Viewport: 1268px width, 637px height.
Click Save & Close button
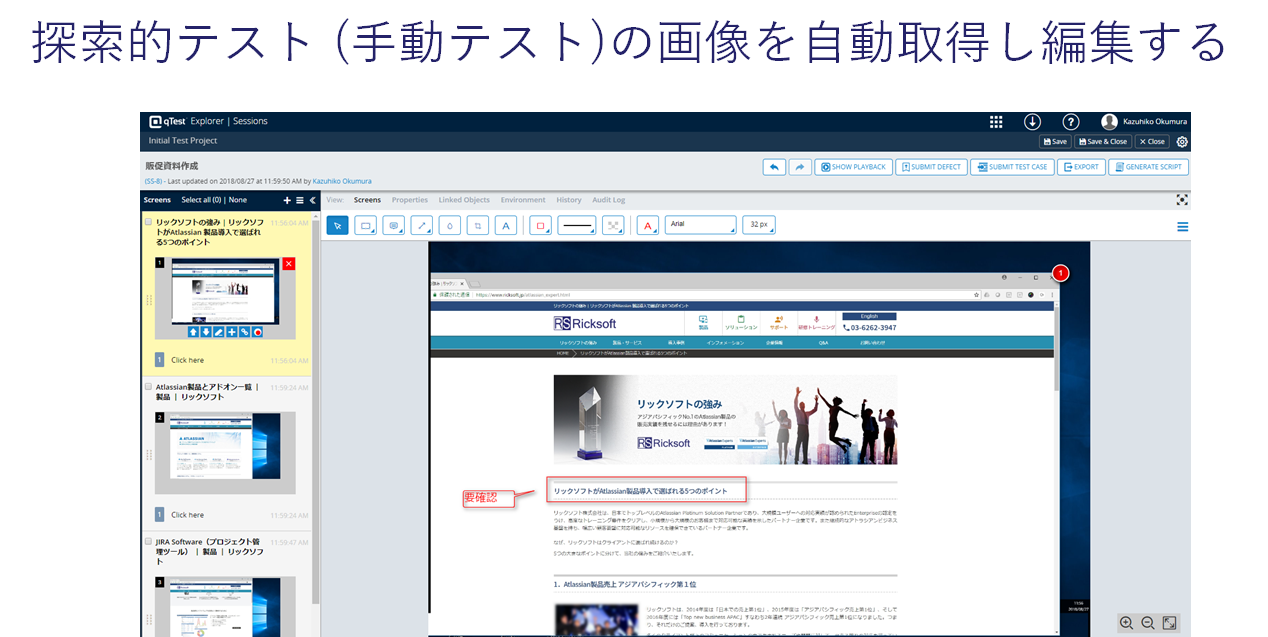(x=1103, y=142)
